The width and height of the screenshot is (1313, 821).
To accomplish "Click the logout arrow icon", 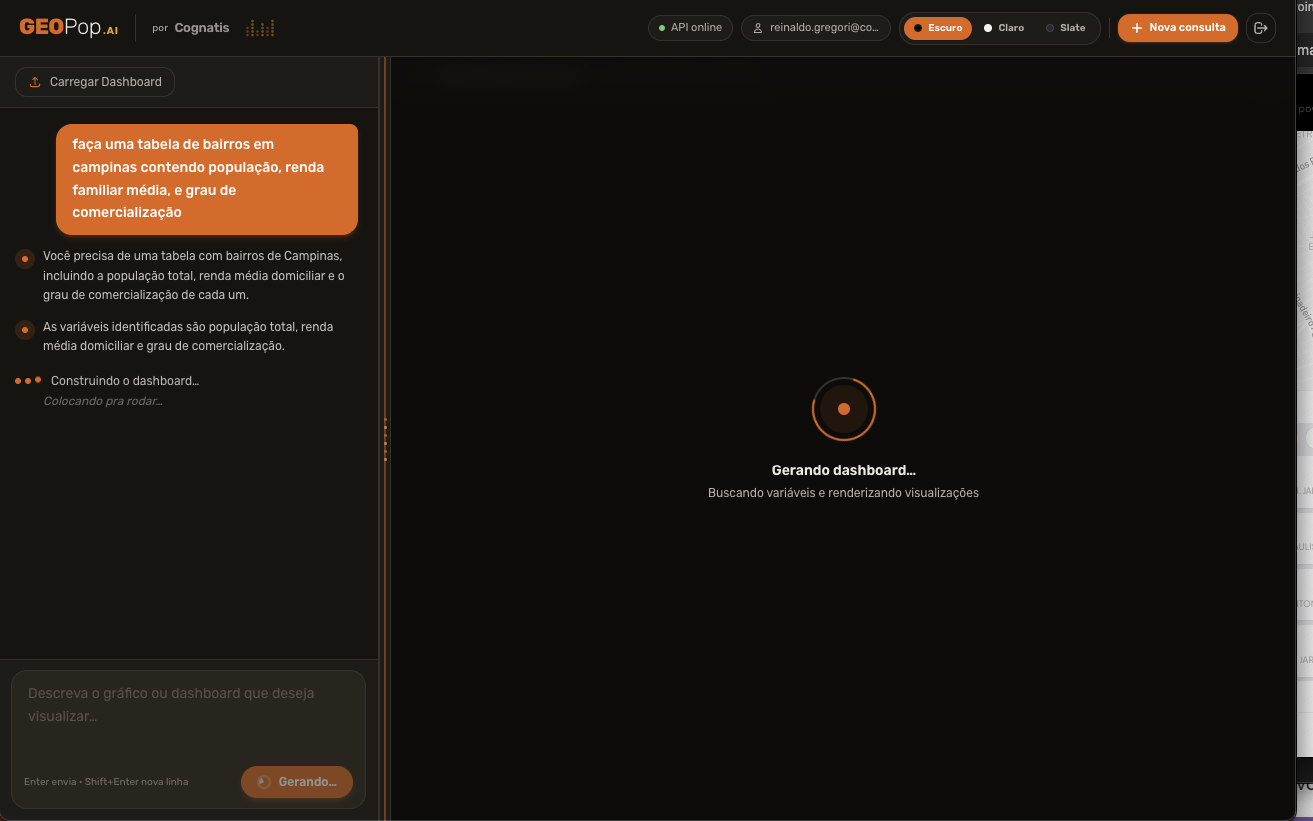I will point(1261,28).
